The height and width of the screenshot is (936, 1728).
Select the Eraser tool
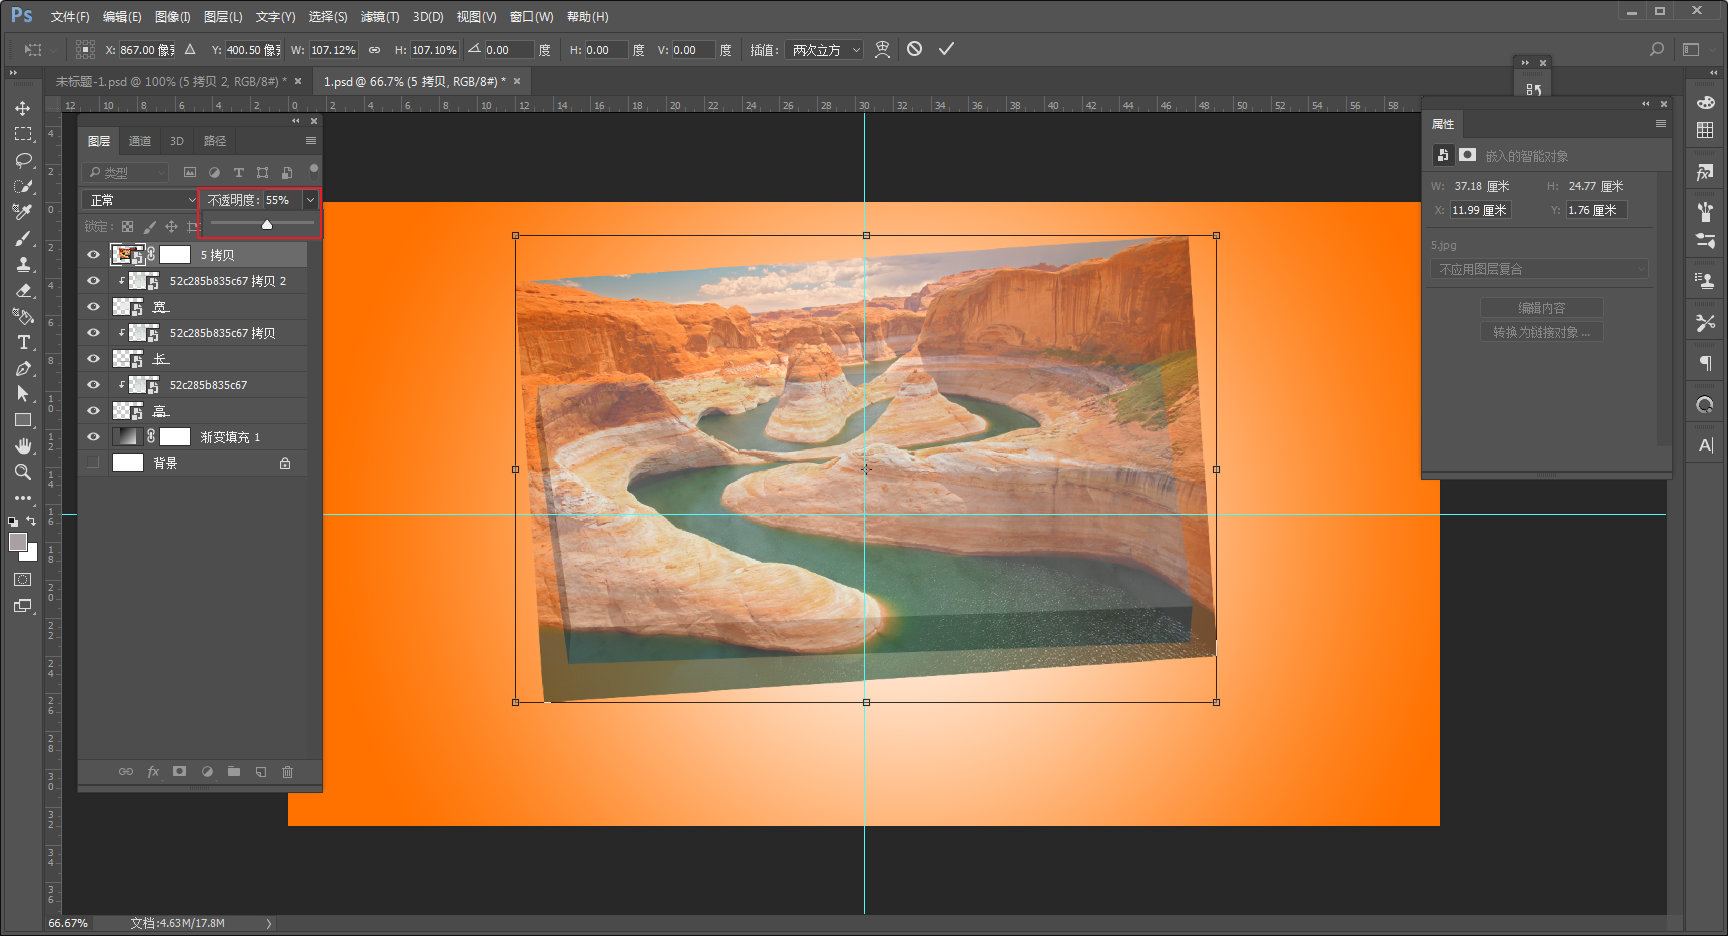tap(22, 290)
